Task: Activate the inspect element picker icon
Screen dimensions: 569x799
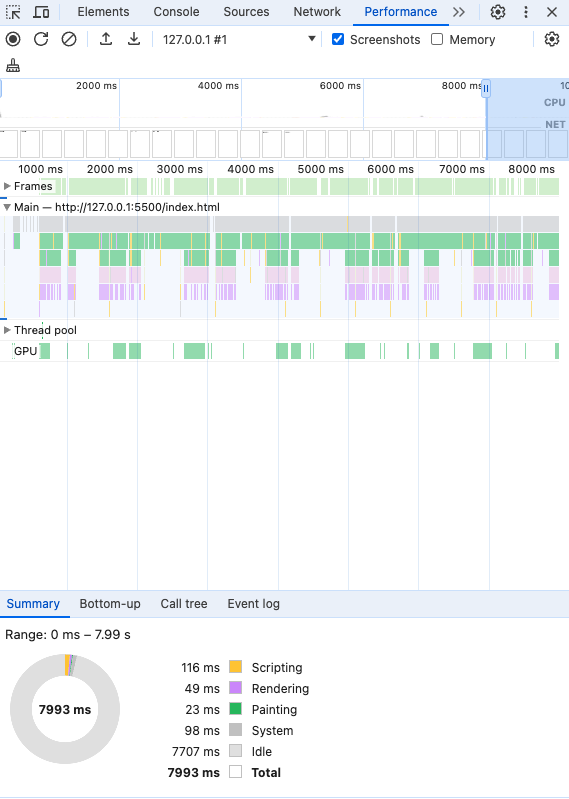Action: coord(13,12)
